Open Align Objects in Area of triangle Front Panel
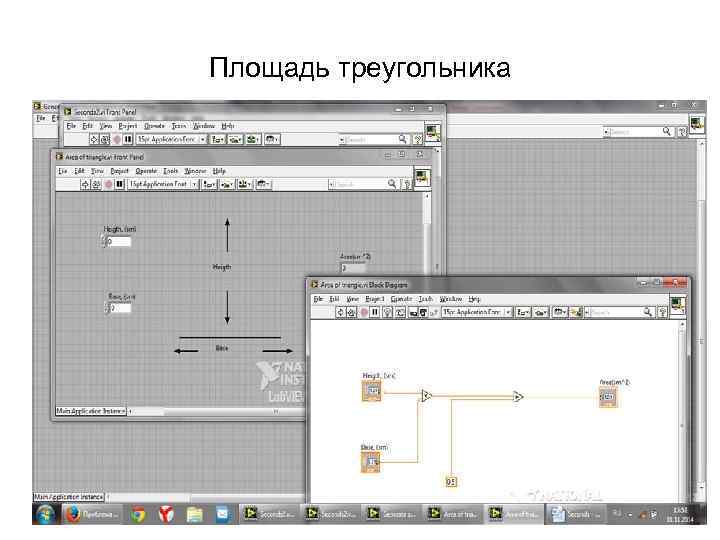This screenshot has width=720, height=540. click(x=209, y=185)
